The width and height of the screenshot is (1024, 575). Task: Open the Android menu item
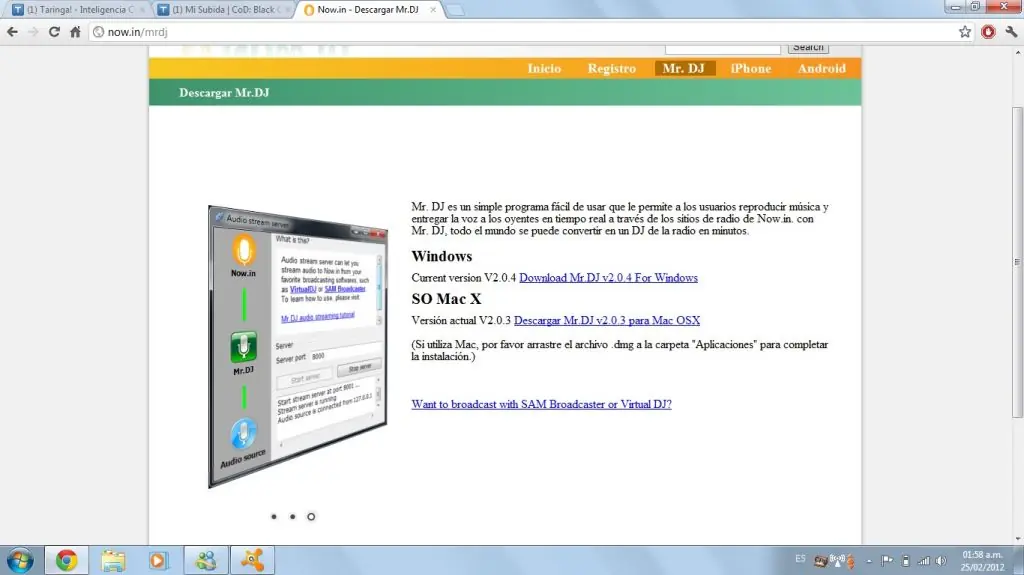pos(821,69)
